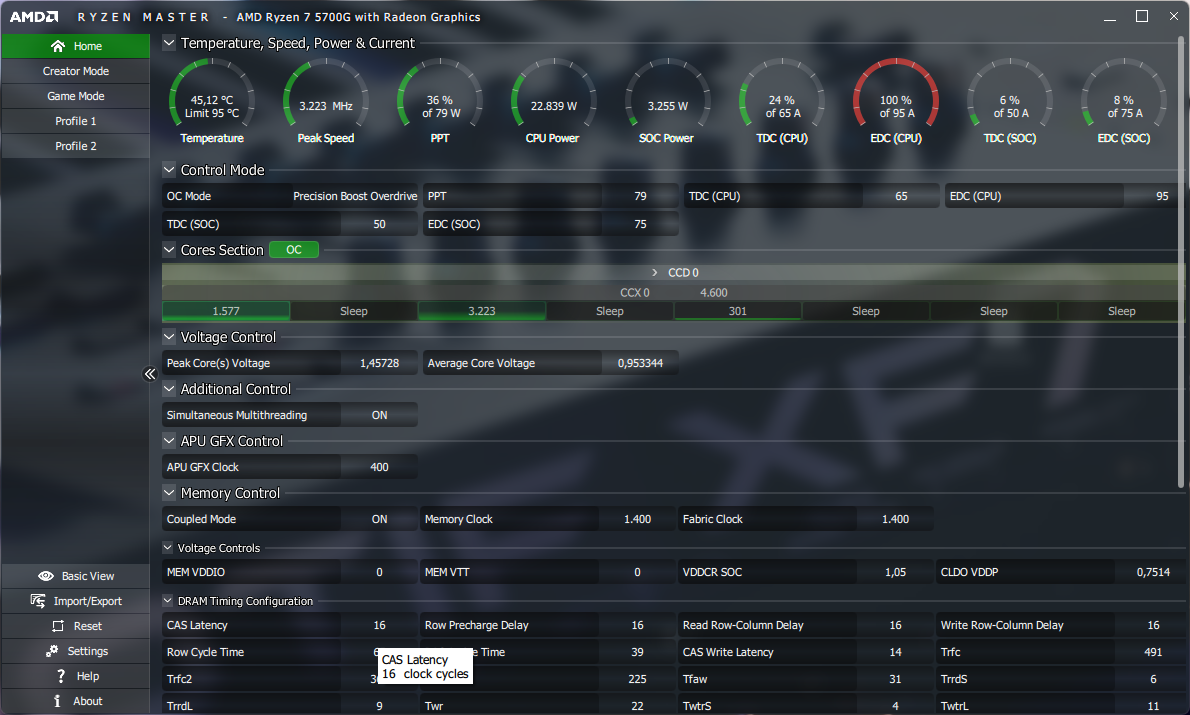Click core bar showing 1.577
The image size is (1190, 715).
click(x=226, y=311)
